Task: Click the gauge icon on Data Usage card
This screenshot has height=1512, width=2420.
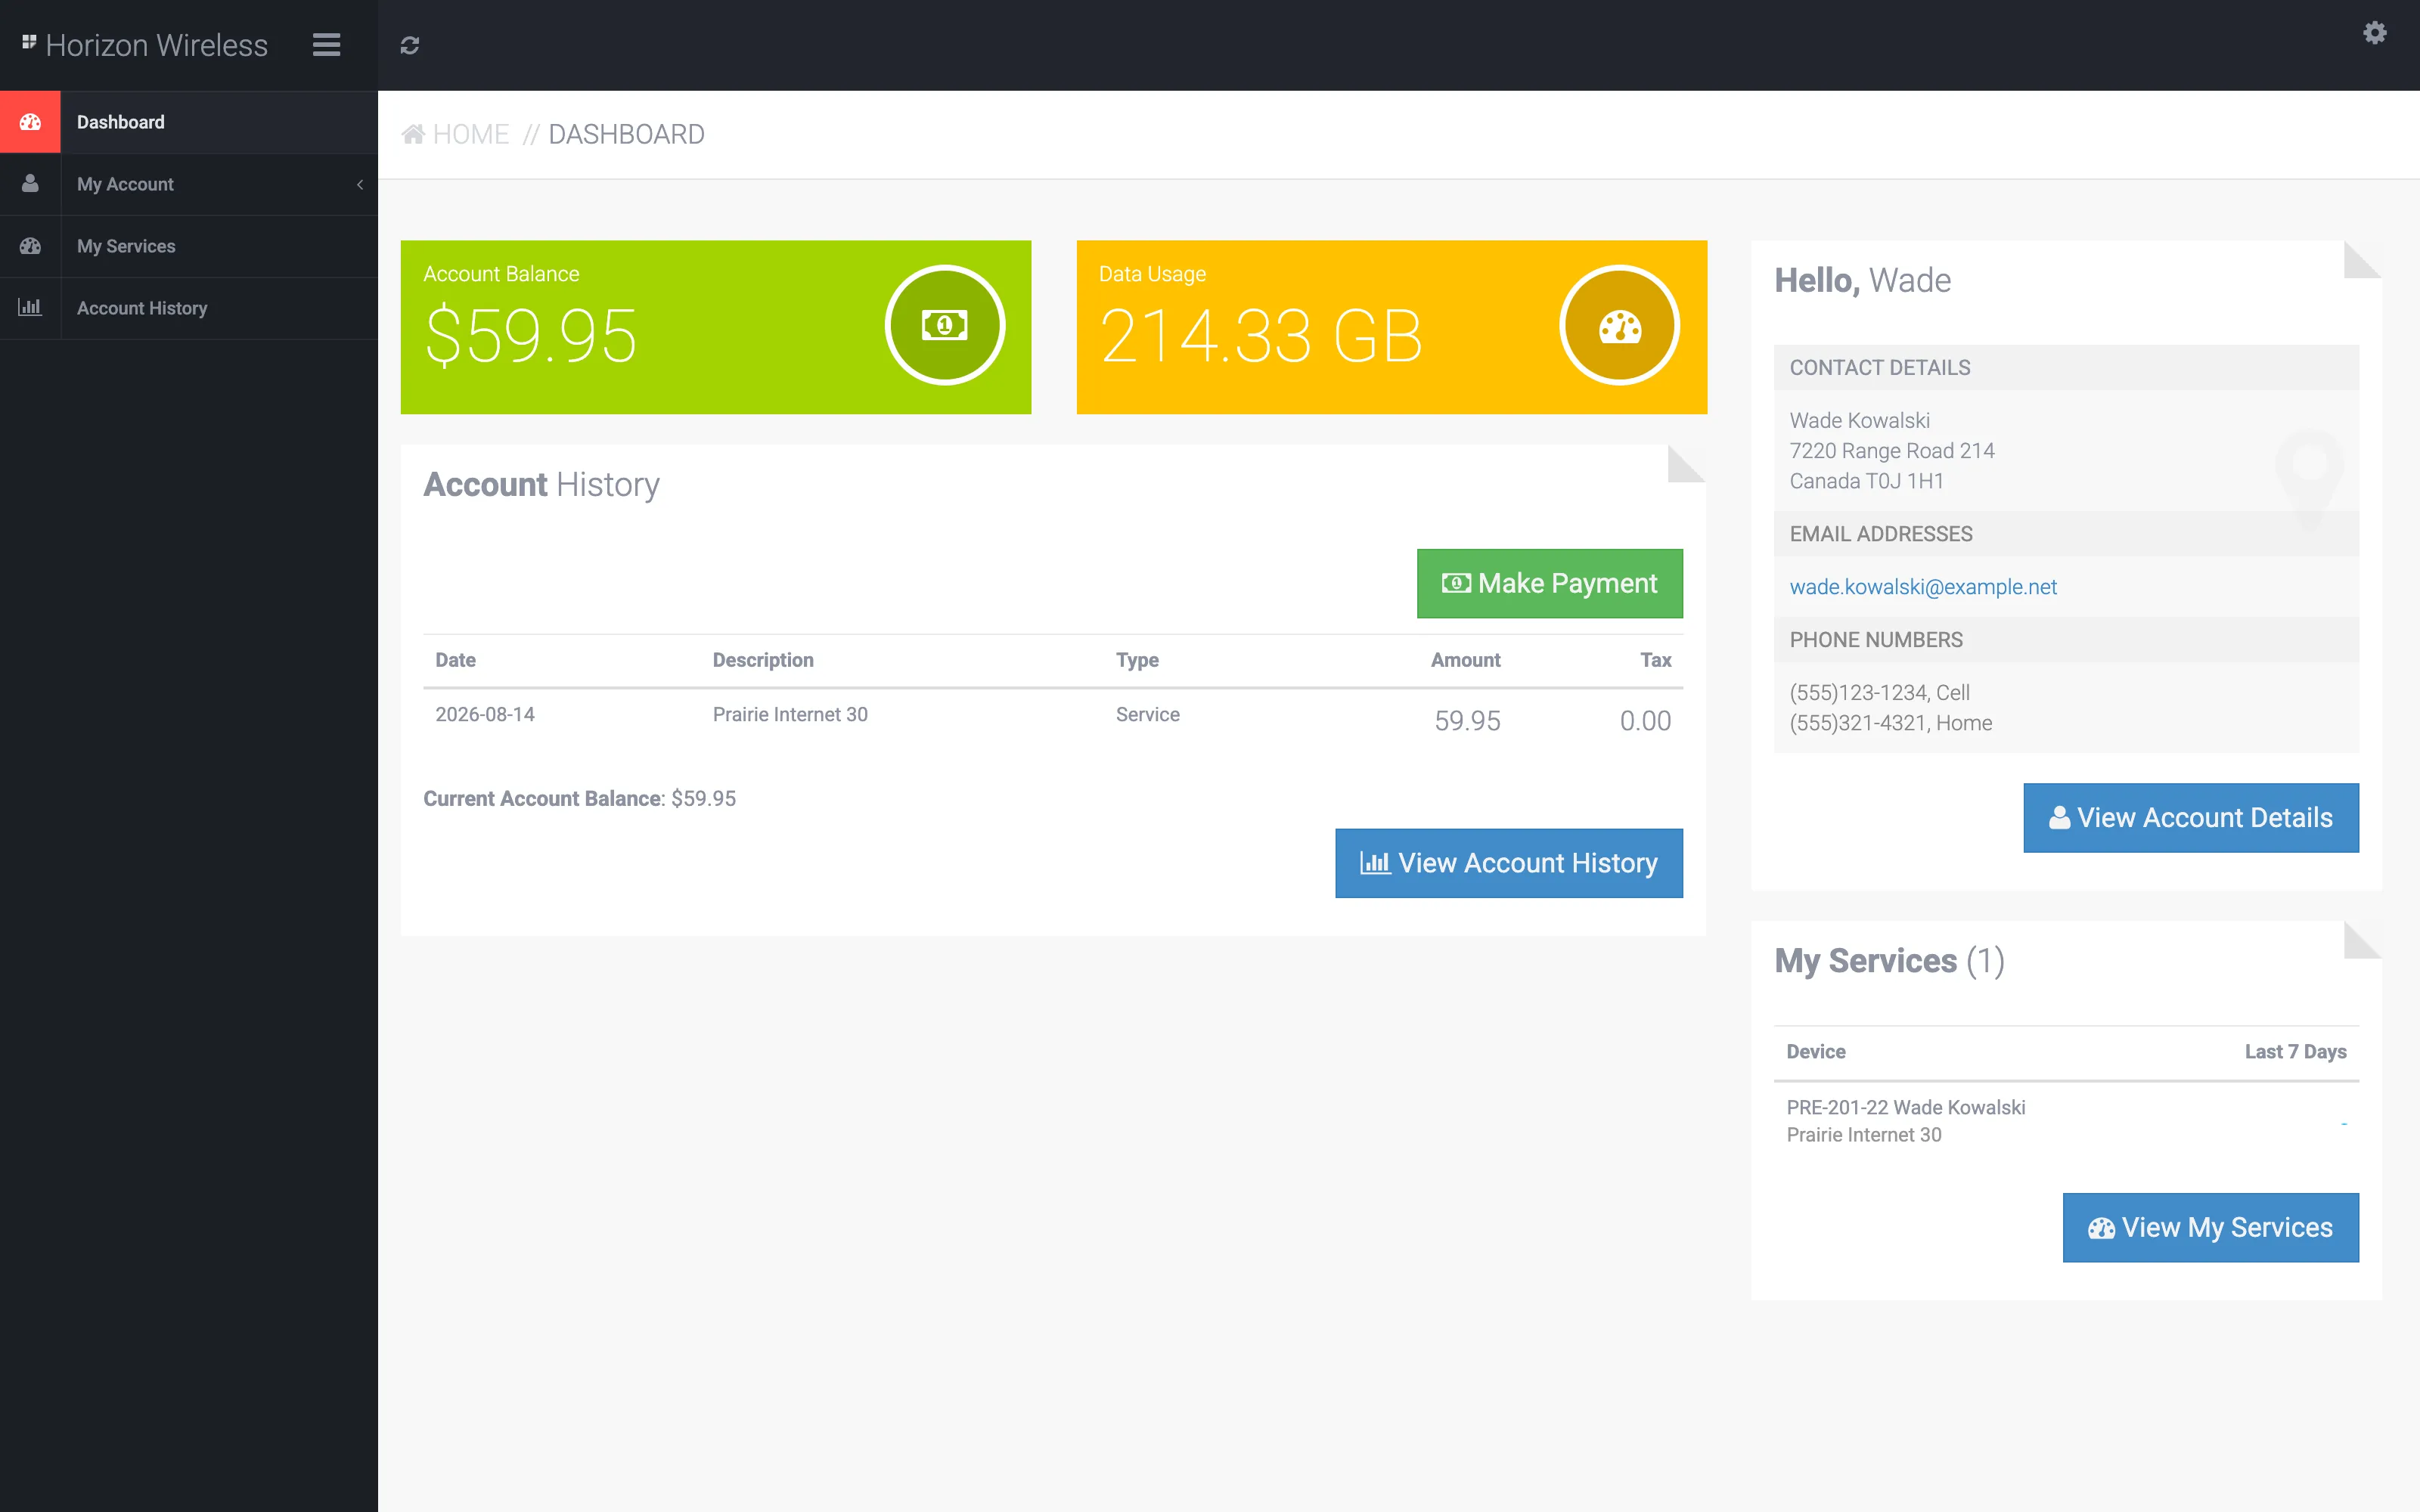Action: point(1619,325)
